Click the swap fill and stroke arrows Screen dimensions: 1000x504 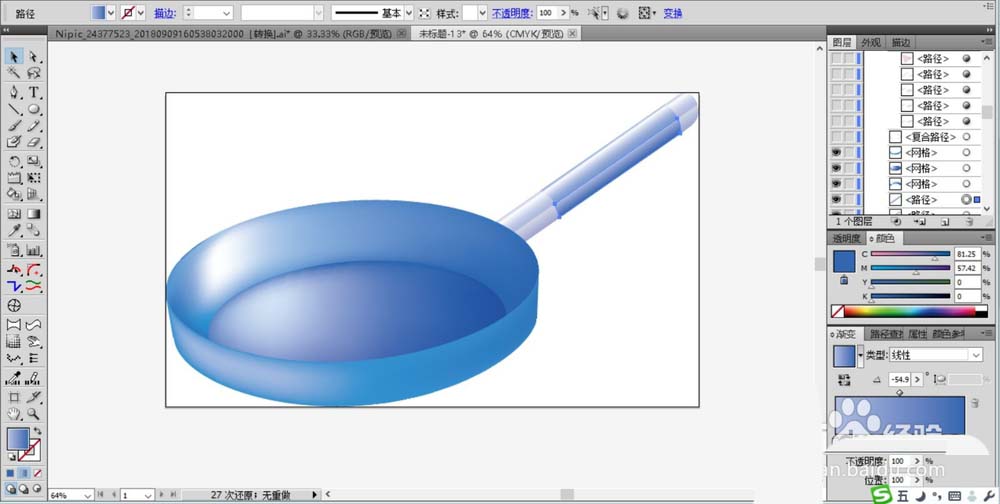(x=37, y=431)
